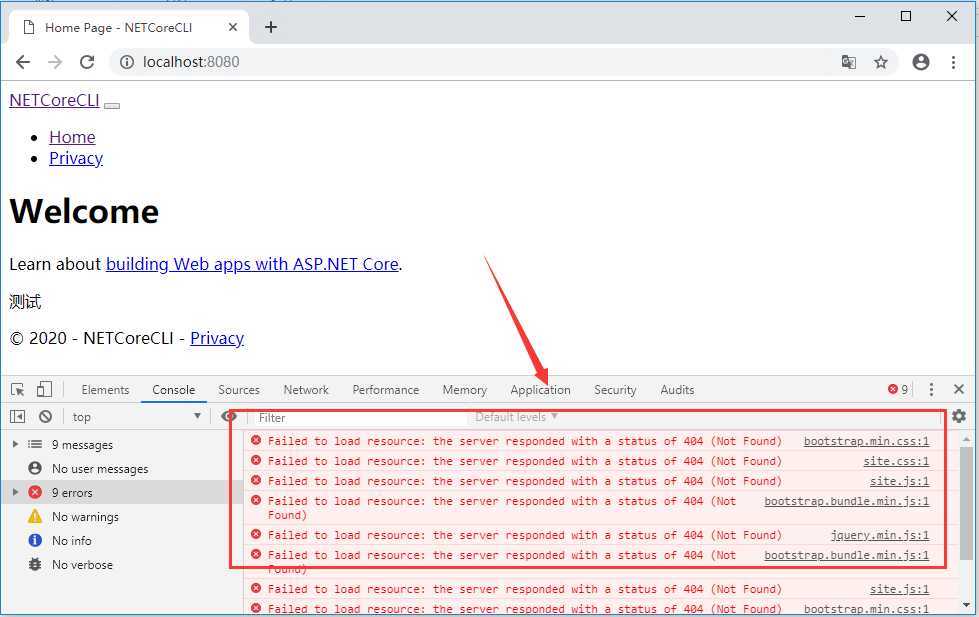The width and height of the screenshot is (979, 617).
Task: Click the NETCoreCLI brand link
Action: [54, 101]
